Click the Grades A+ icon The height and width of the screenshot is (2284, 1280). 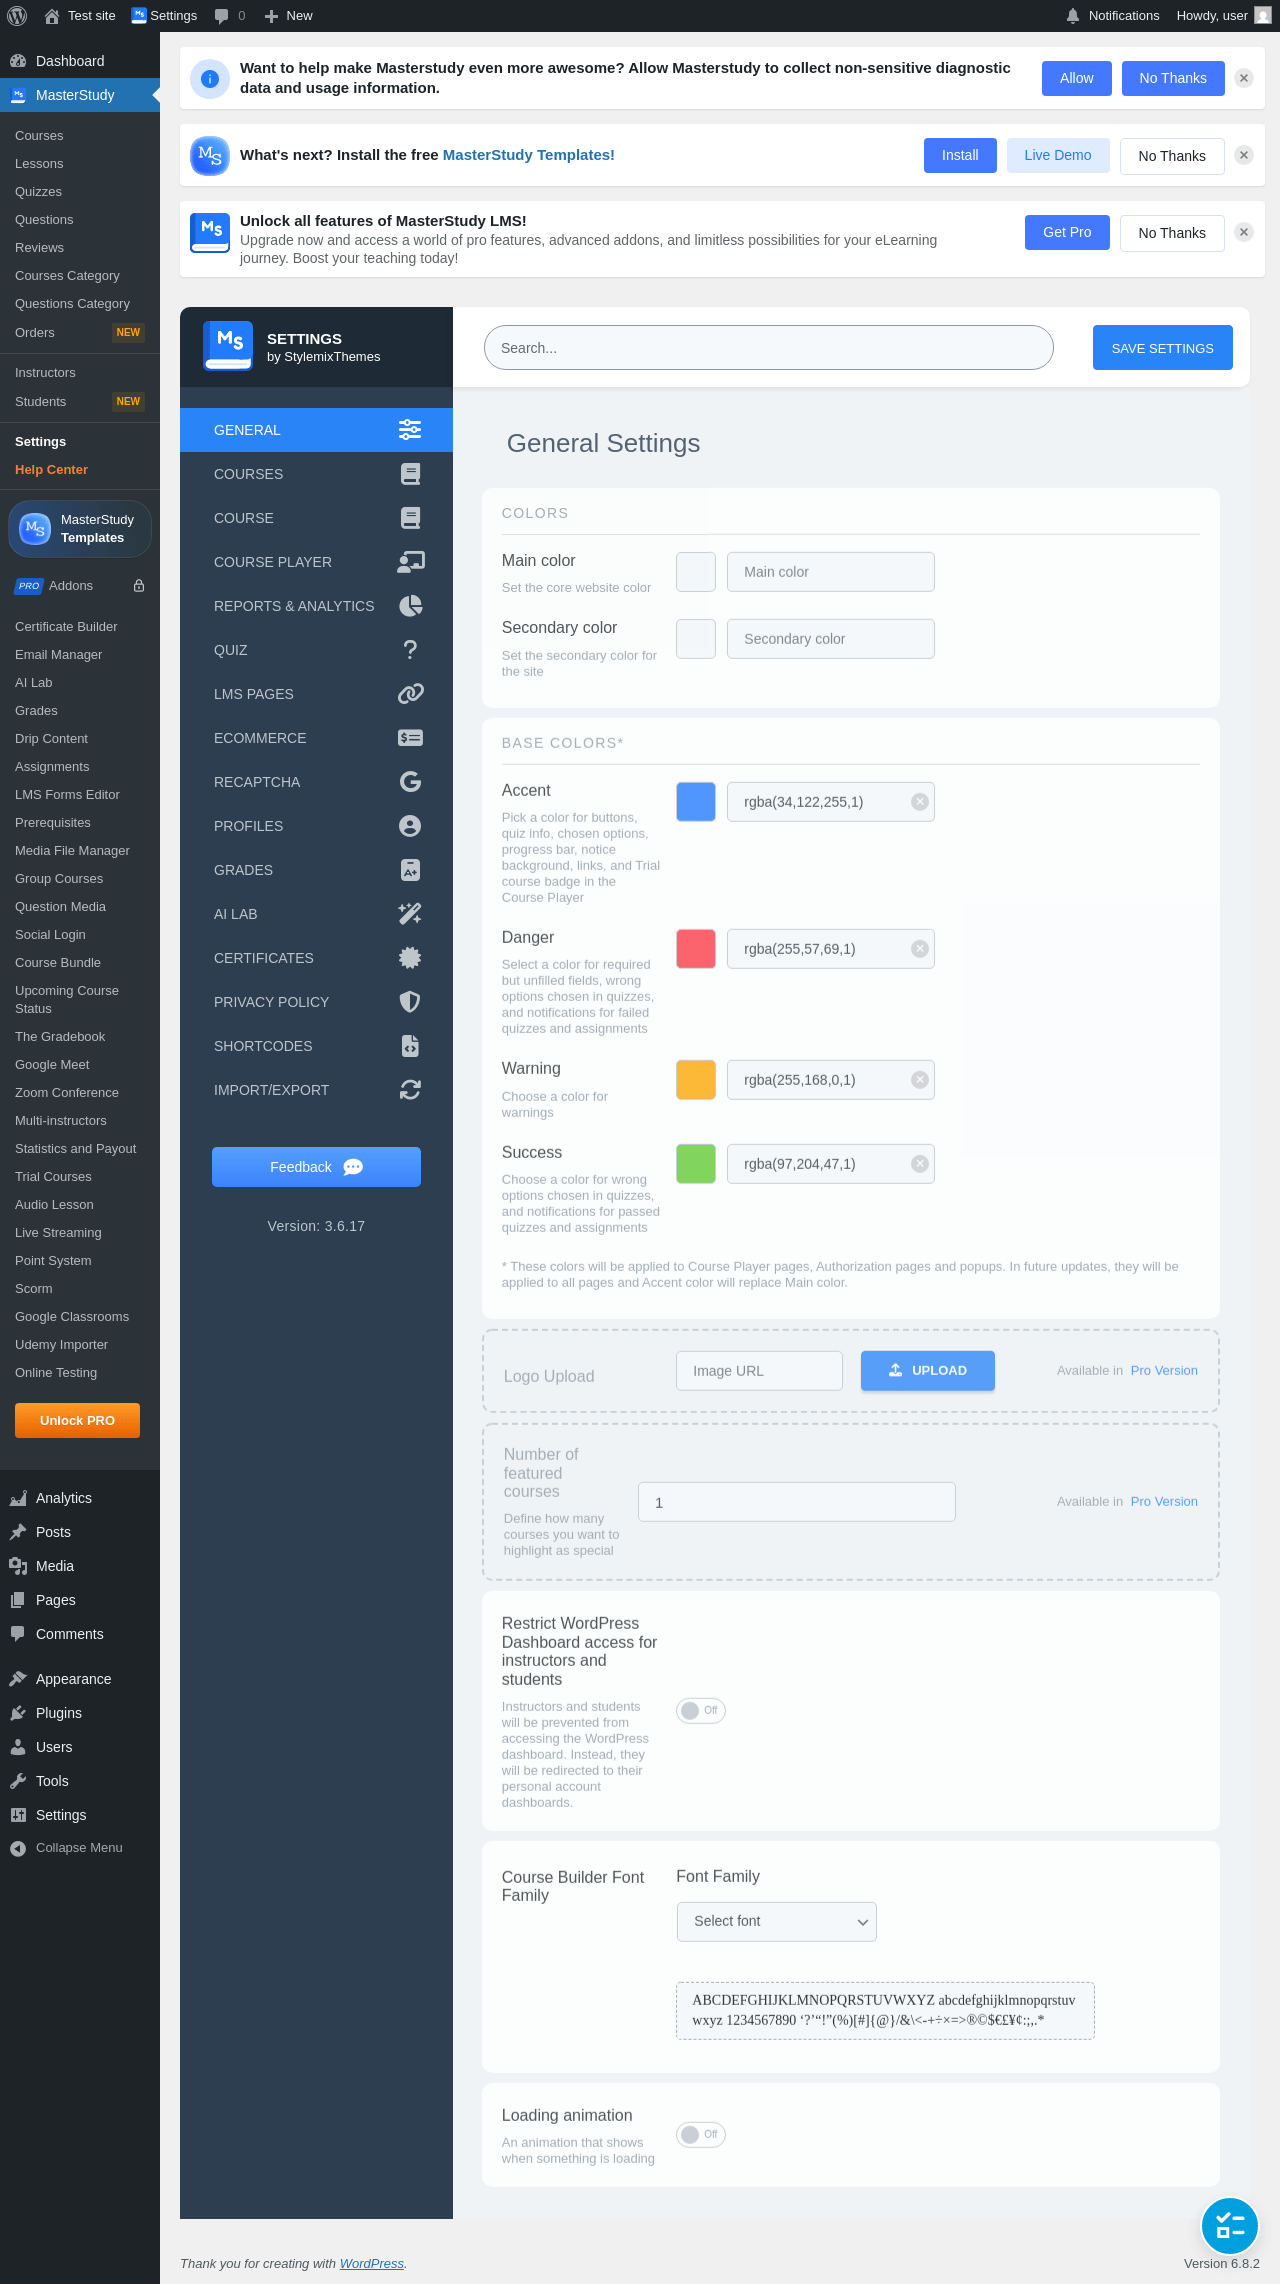[x=410, y=870]
